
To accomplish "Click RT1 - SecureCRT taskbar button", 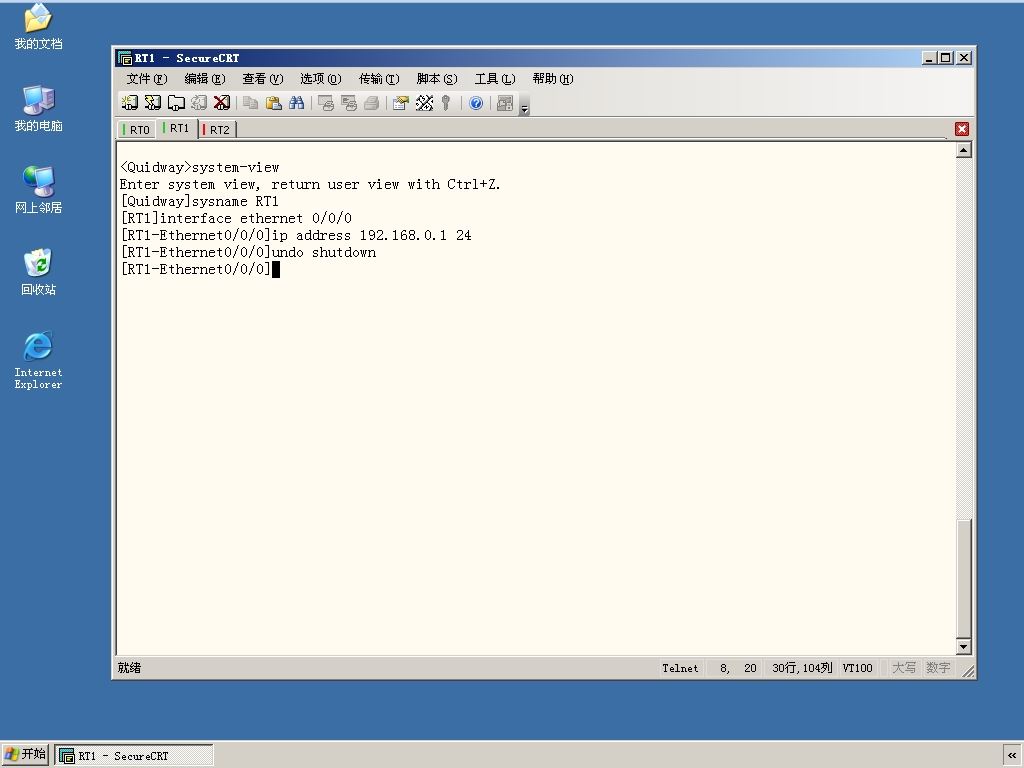I will (134, 756).
